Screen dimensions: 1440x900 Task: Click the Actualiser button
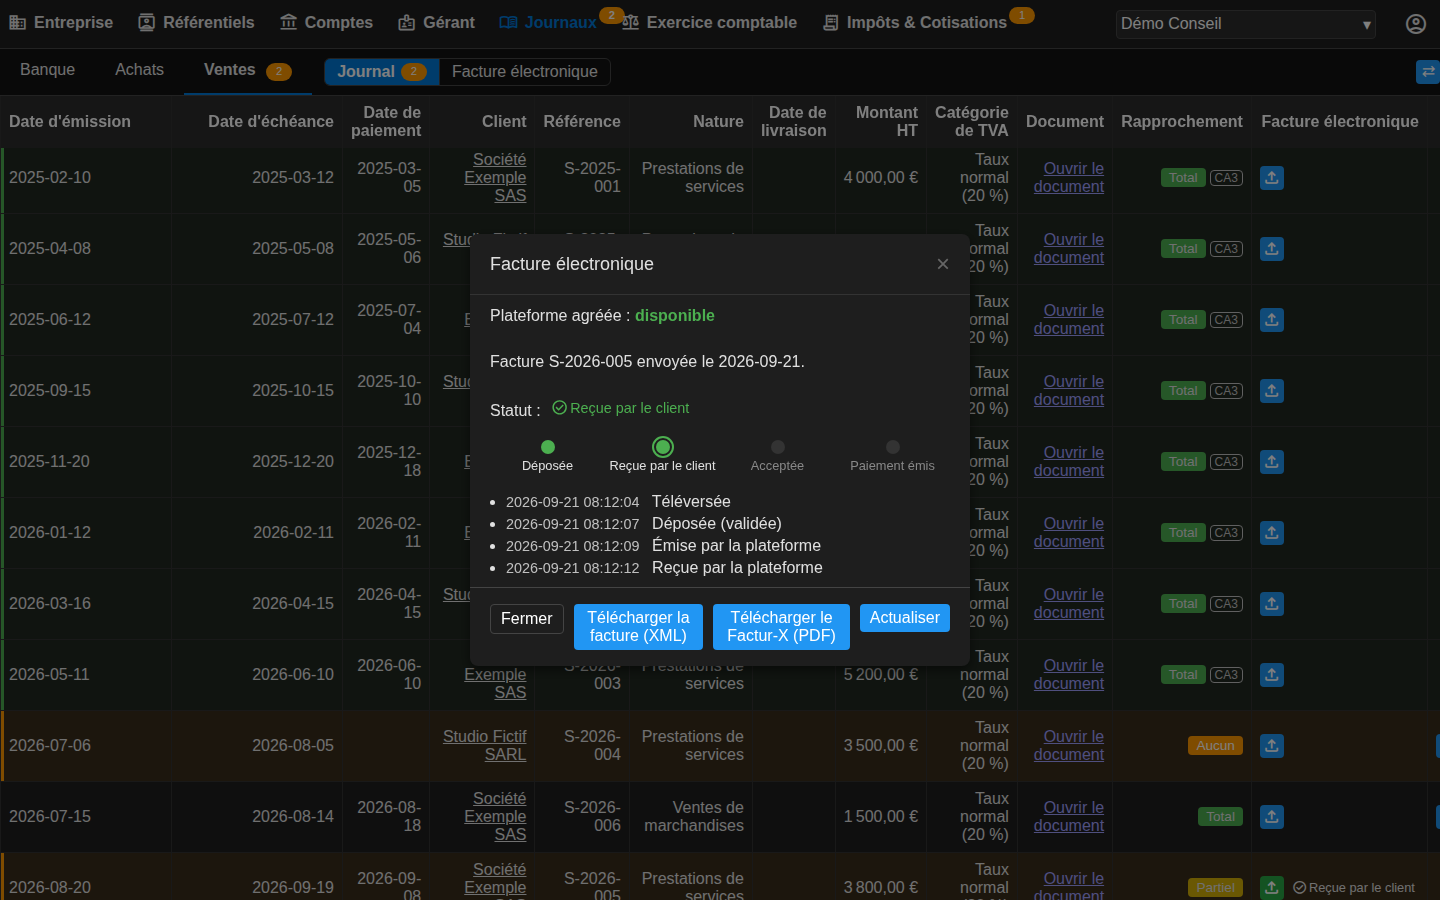click(x=904, y=618)
